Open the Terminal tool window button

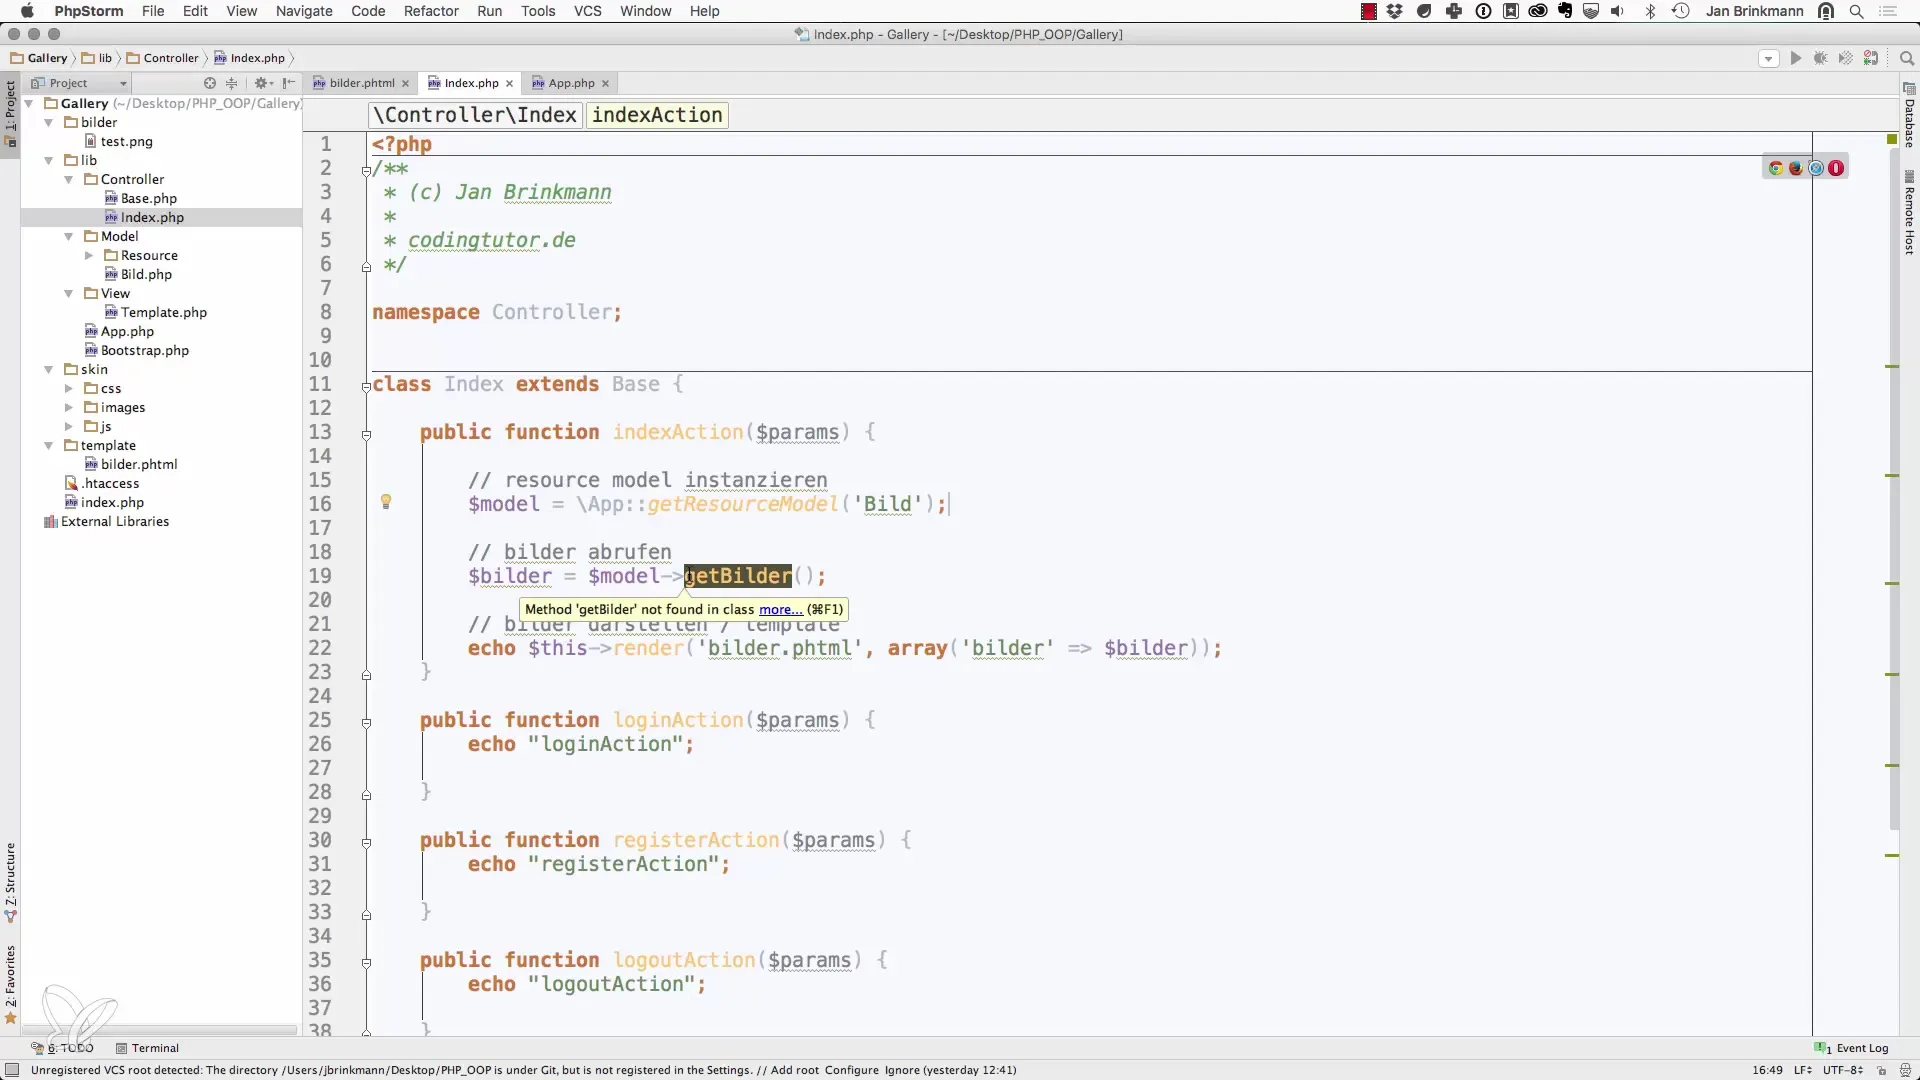pyautogui.click(x=147, y=1048)
